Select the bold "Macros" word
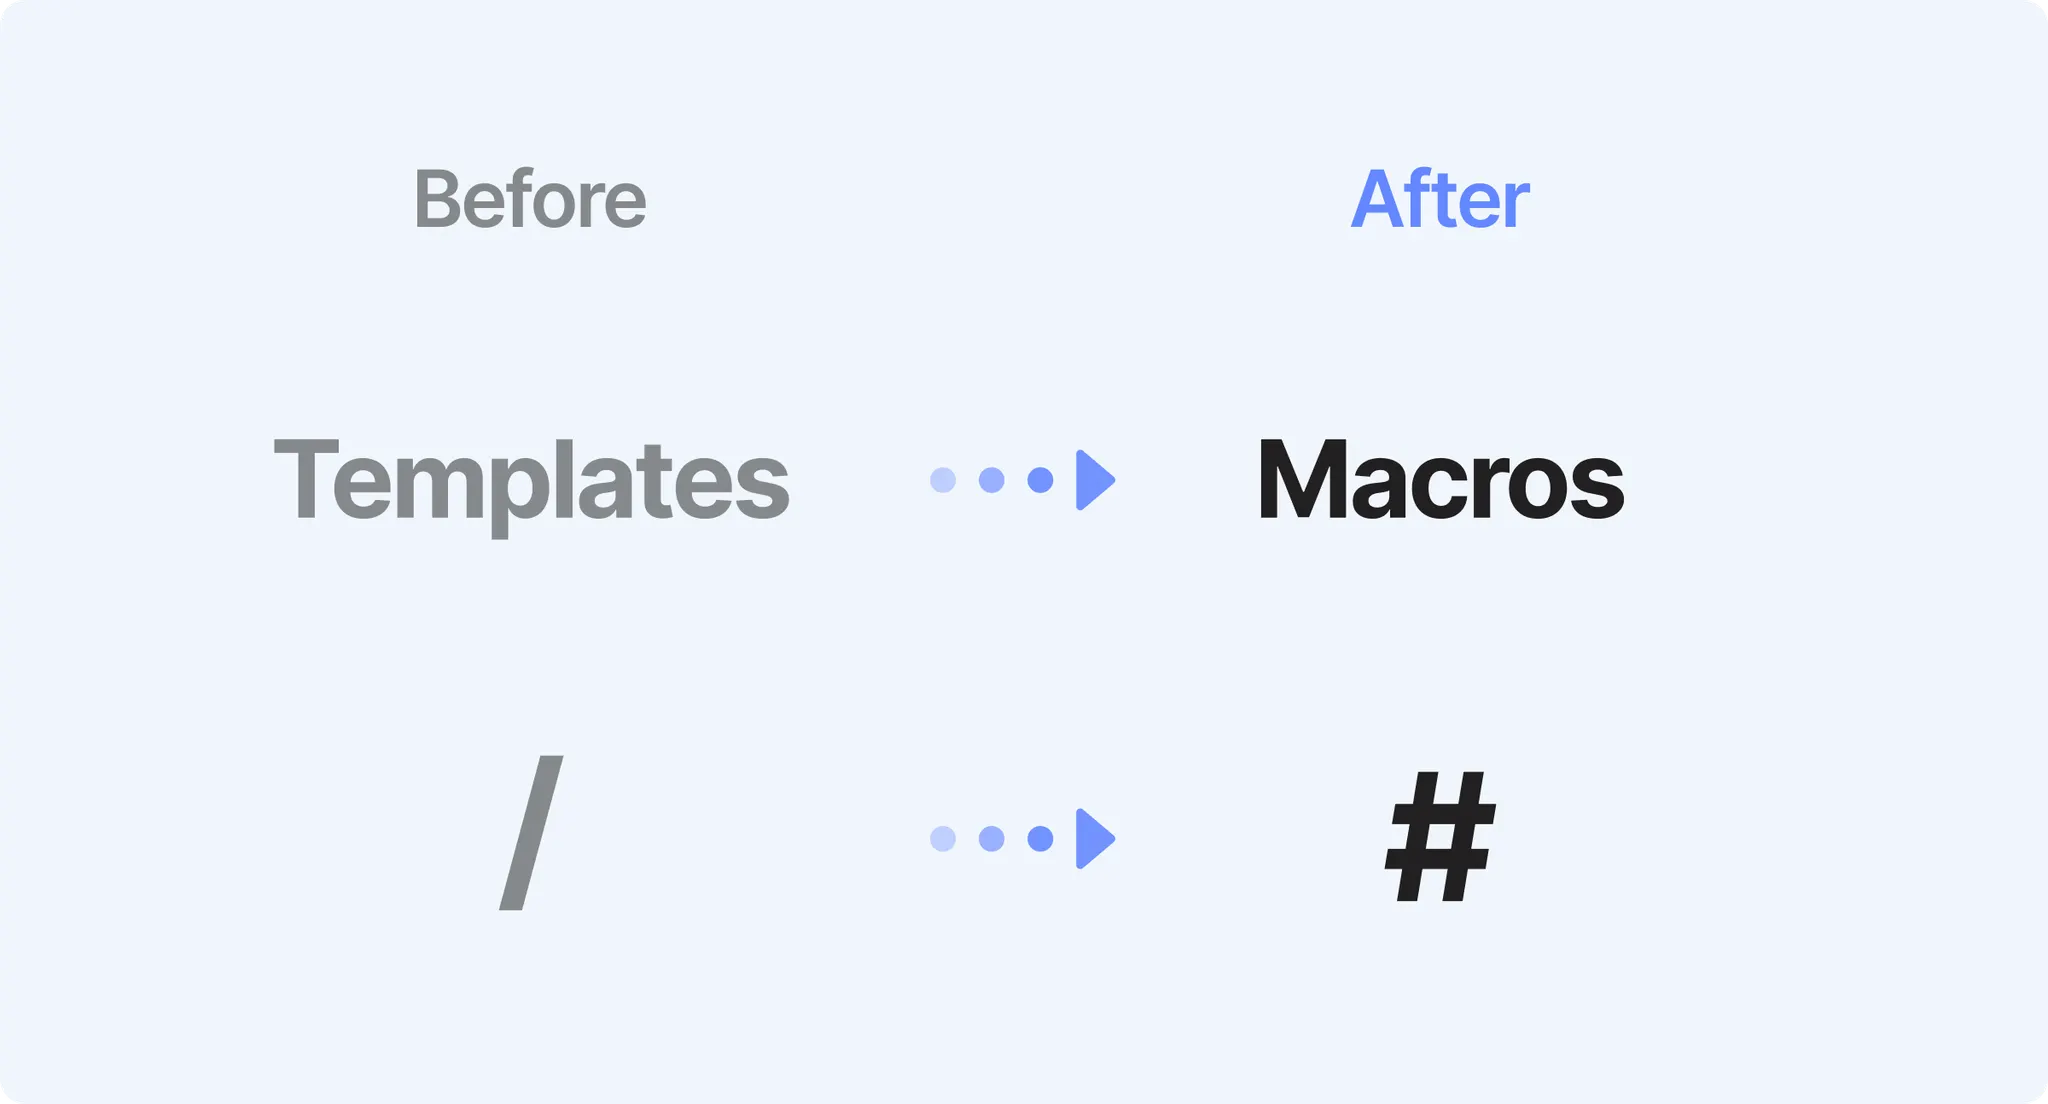 (x=1440, y=479)
